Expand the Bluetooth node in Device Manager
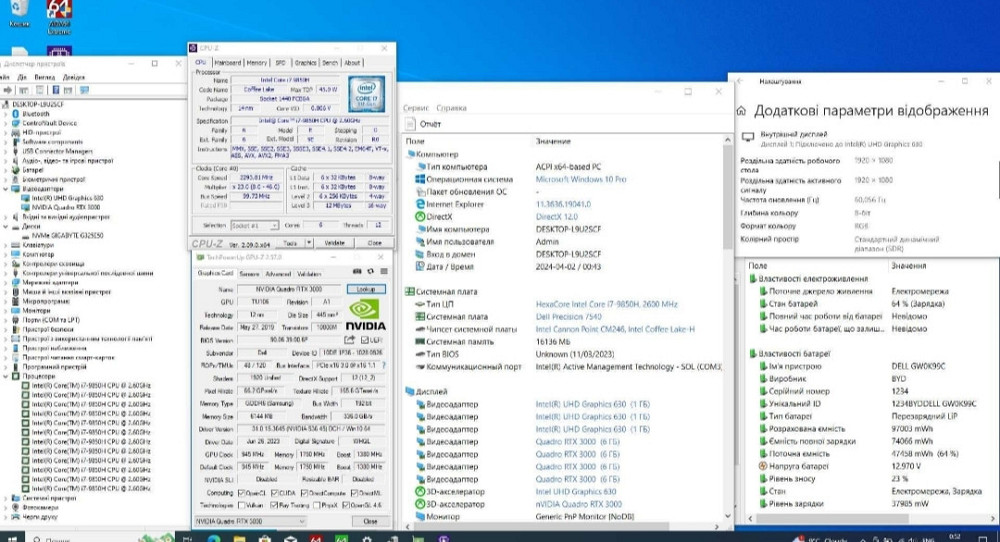The width and height of the screenshot is (1000, 542). [x=6, y=114]
